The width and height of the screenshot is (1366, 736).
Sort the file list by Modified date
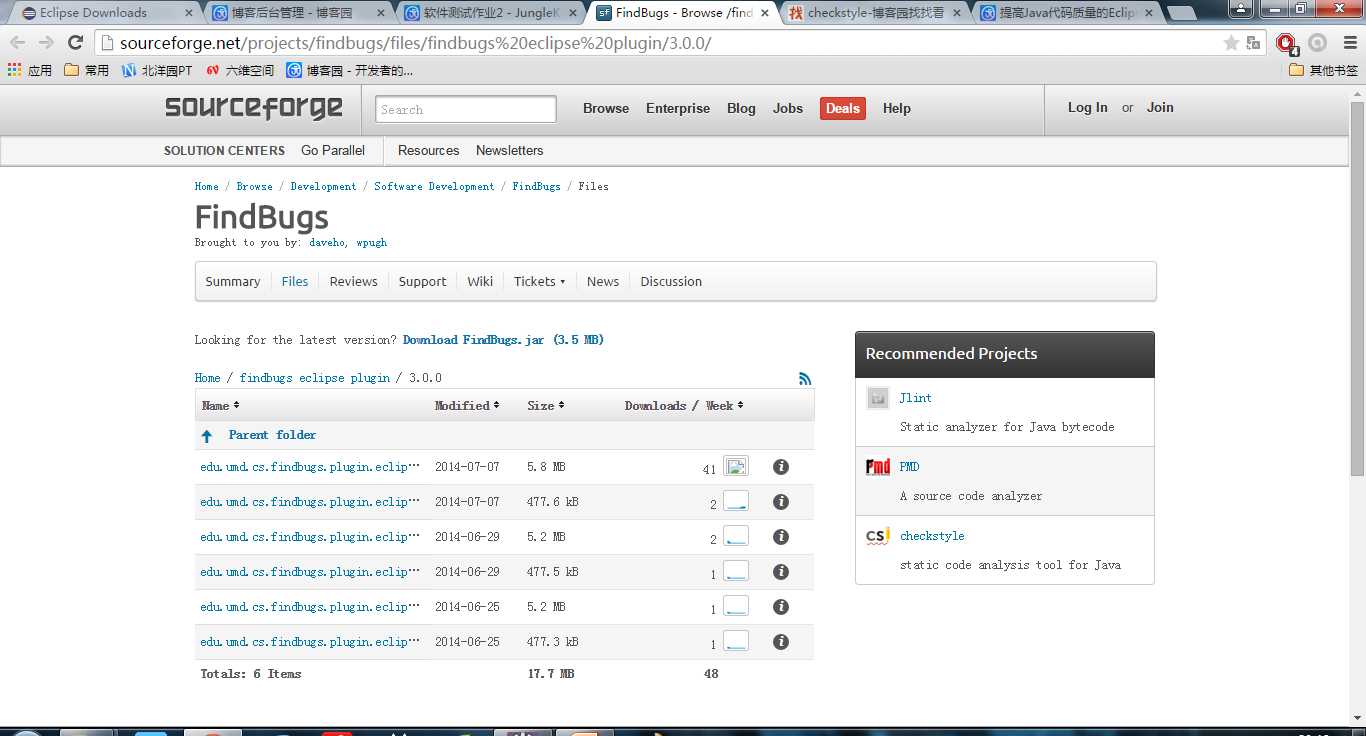point(467,406)
